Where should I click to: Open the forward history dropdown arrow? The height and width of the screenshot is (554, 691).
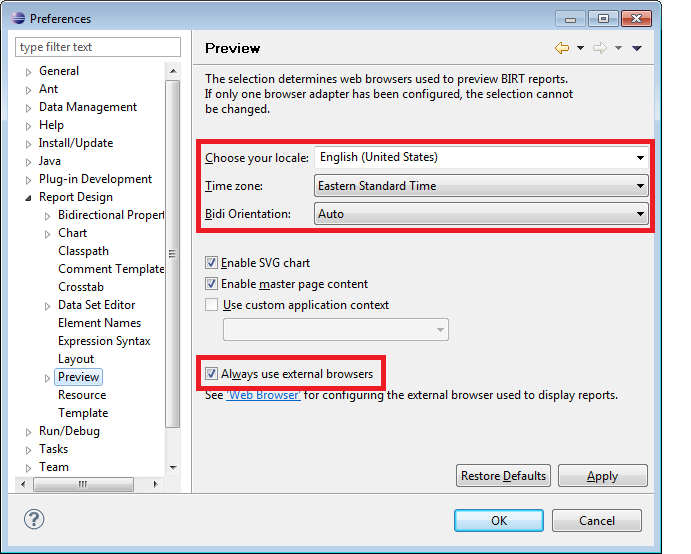click(x=618, y=48)
